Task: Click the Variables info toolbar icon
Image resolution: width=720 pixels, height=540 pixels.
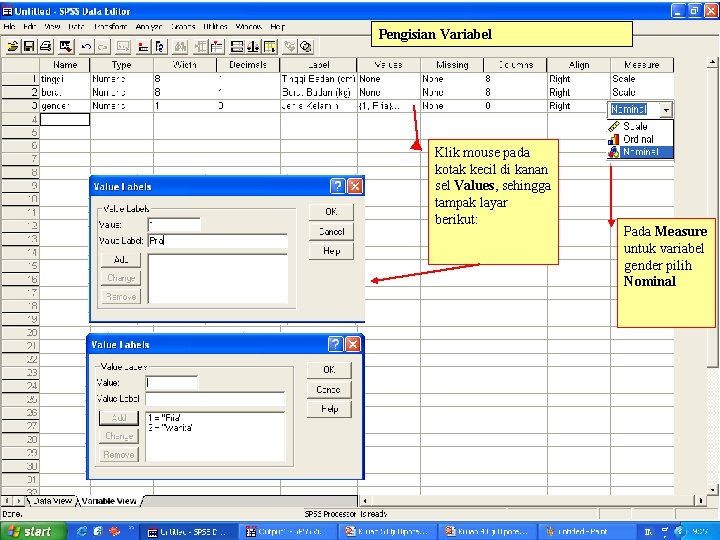Action: (x=159, y=46)
